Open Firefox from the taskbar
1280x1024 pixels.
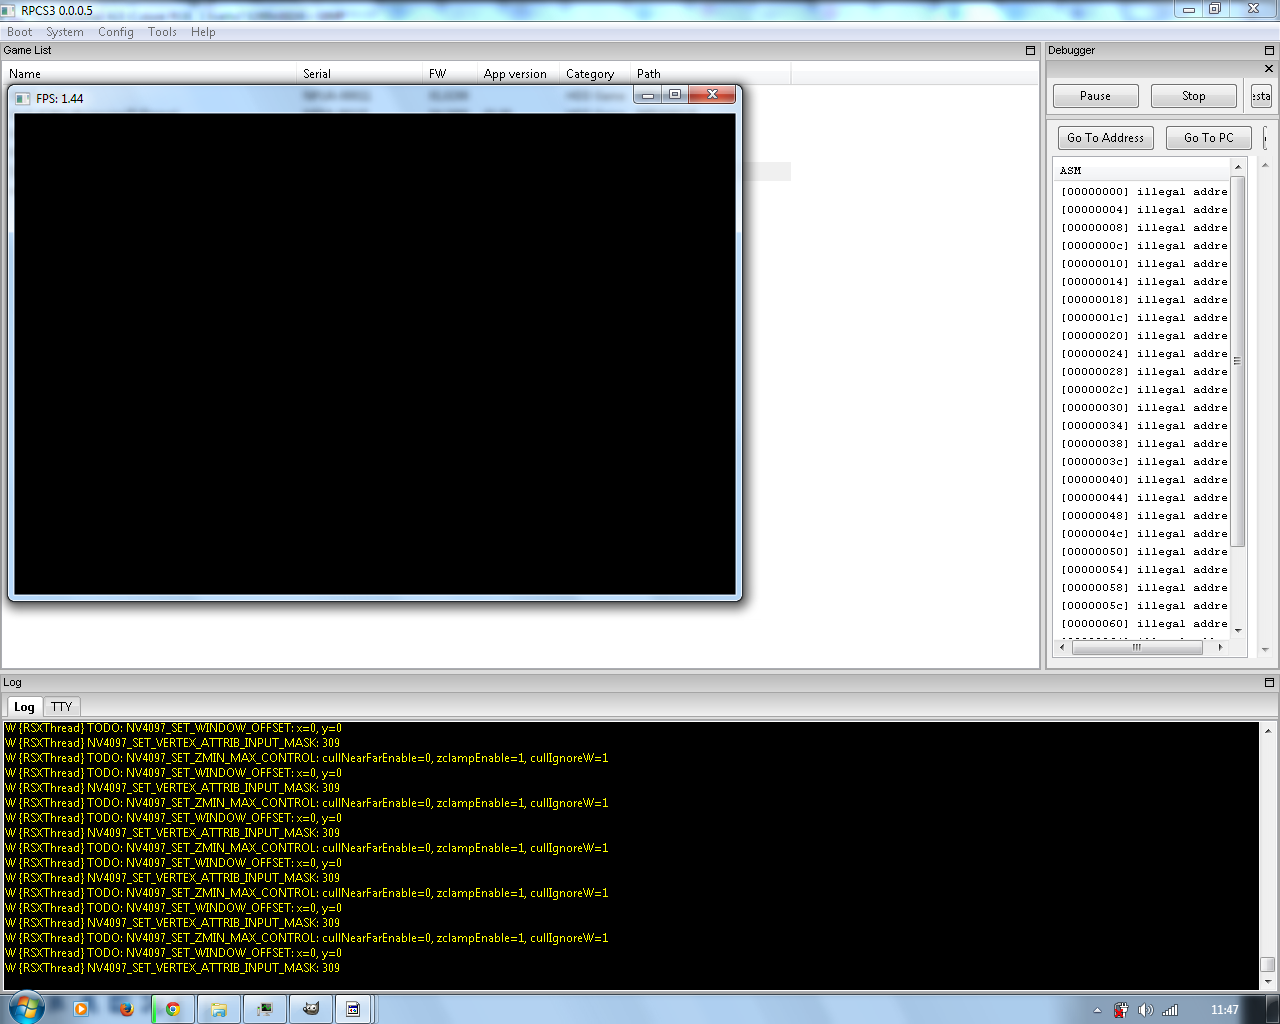pos(126,1009)
